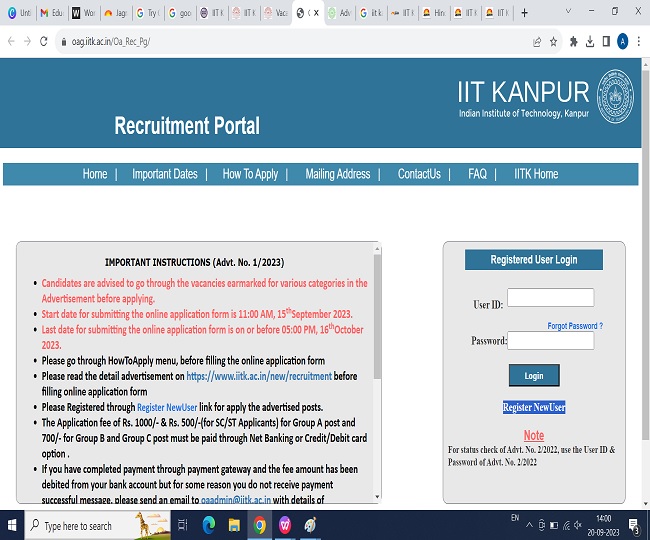This screenshot has width=650, height=540.
Task: Close the active recruitment portal tab
Action: (x=316, y=13)
